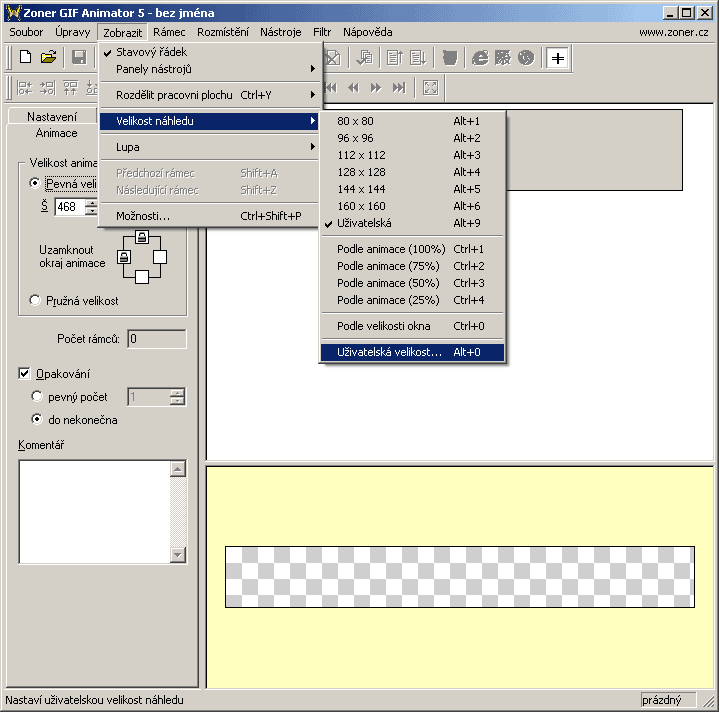Click Komentář scrollbar up arrow
The width and height of the screenshot is (719, 712).
(178, 469)
